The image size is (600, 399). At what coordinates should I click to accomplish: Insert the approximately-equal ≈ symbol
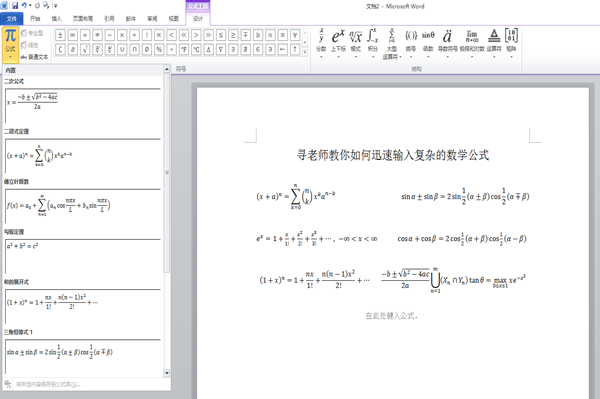click(x=270, y=36)
